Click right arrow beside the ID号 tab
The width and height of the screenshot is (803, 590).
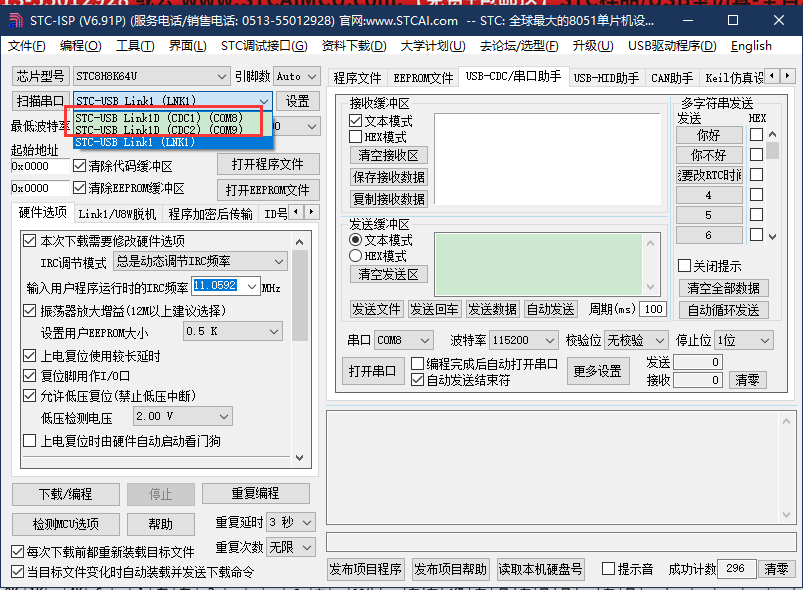pos(311,212)
